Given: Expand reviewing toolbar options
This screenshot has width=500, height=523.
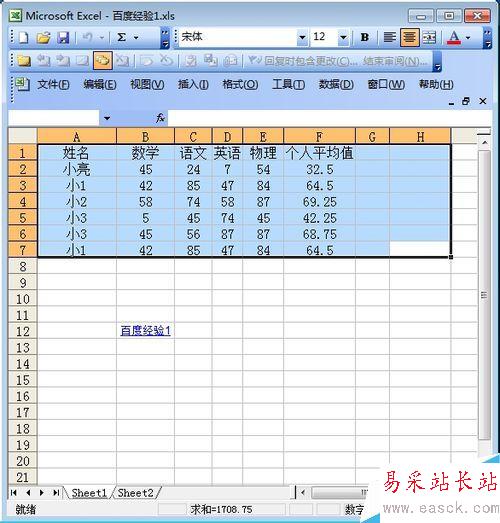Looking at the screenshot, I should click(x=437, y=62).
